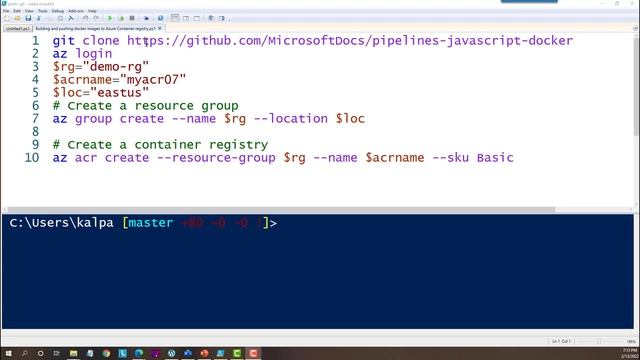Click the Run Selection icon
Screen dimensions: 640x360
[121, 18]
